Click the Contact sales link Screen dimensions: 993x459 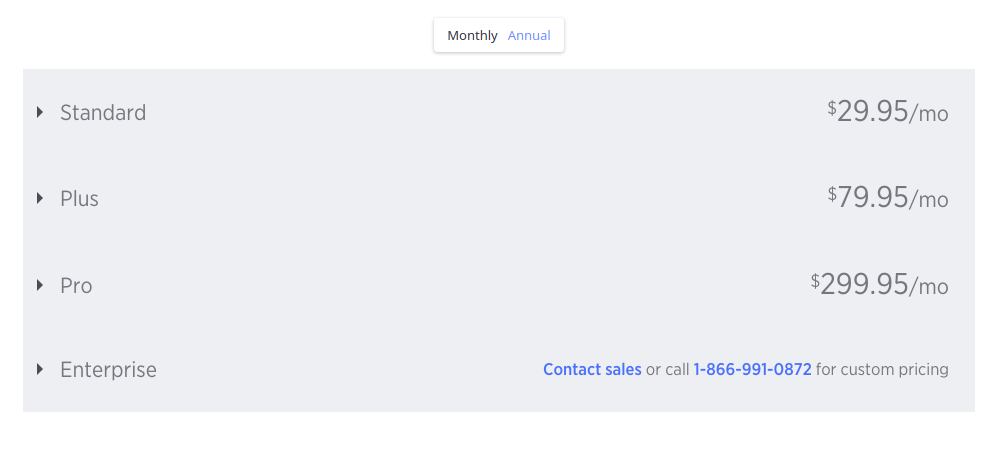(x=592, y=370)
